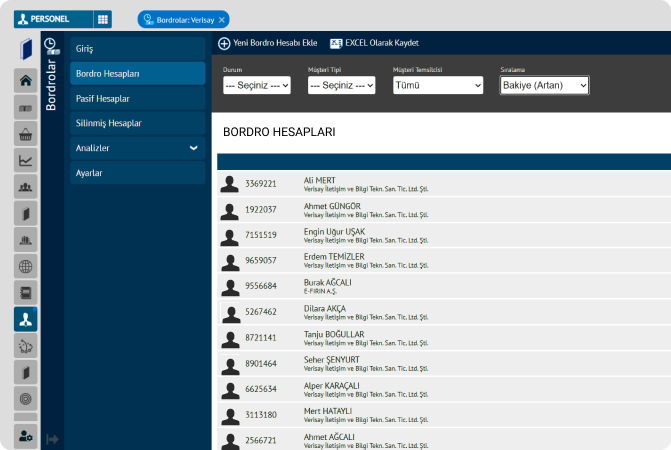Image resolution: width=671 pixels, height=450 pixels.
Task: Open the Durum dropdown
Action: [257, 86]
